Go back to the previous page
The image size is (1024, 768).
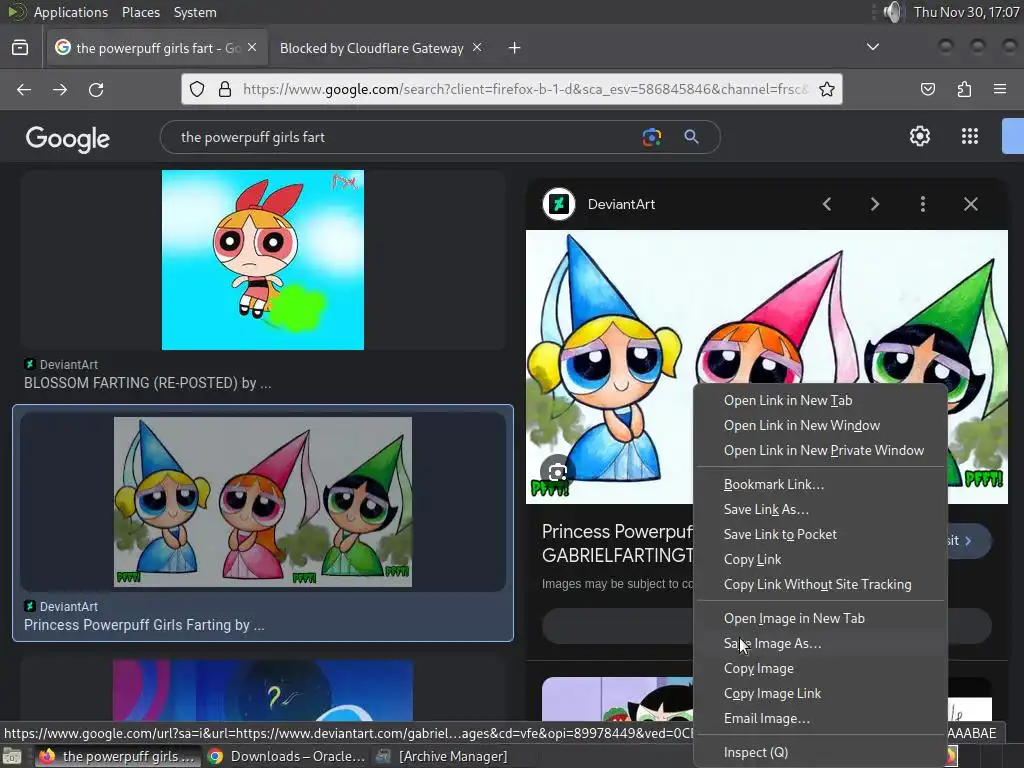point(24,89)
